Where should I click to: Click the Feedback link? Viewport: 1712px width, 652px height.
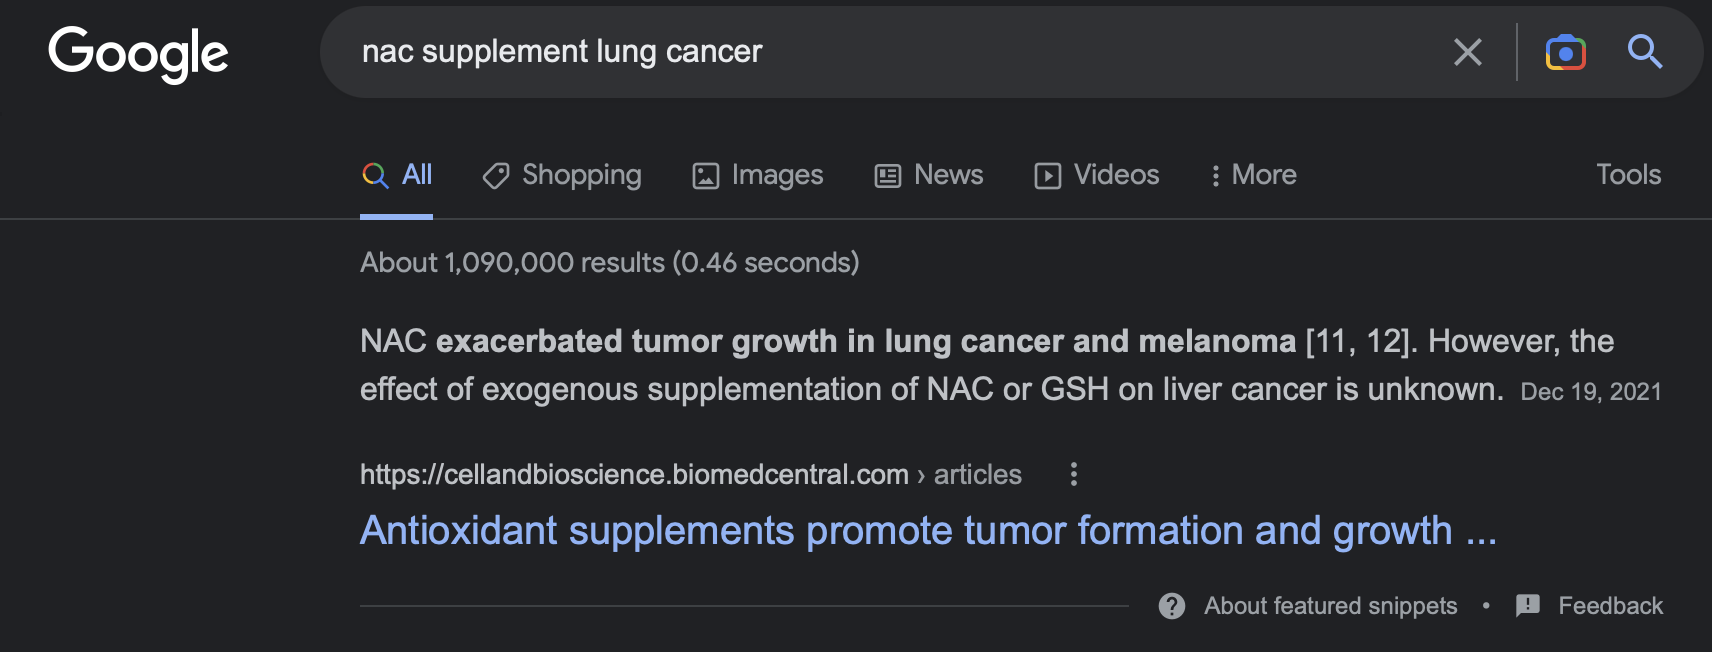tap(1610, 606)
